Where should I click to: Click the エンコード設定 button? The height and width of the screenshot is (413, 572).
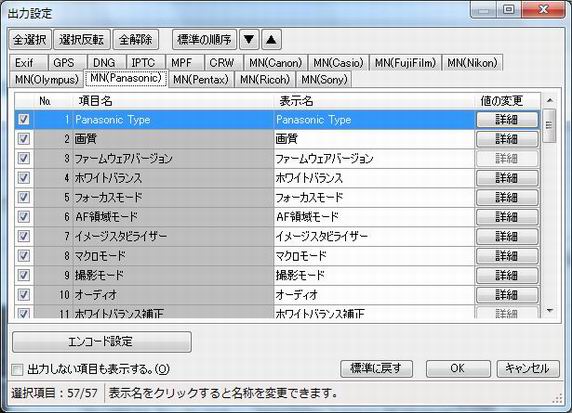pos(102,341)
